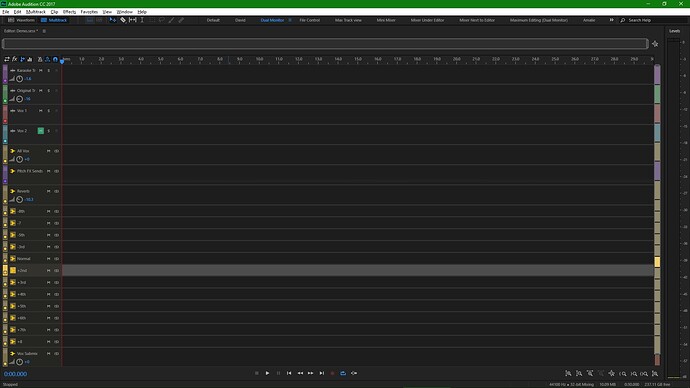The width and height of the screenshot is (690, 388).
Task: Open the Favorites menu
Action: 89,12
